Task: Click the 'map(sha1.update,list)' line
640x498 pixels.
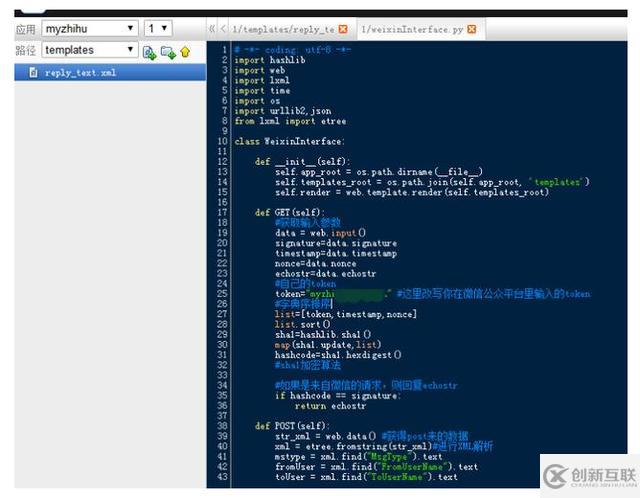Action: click(x=328, y=345)
